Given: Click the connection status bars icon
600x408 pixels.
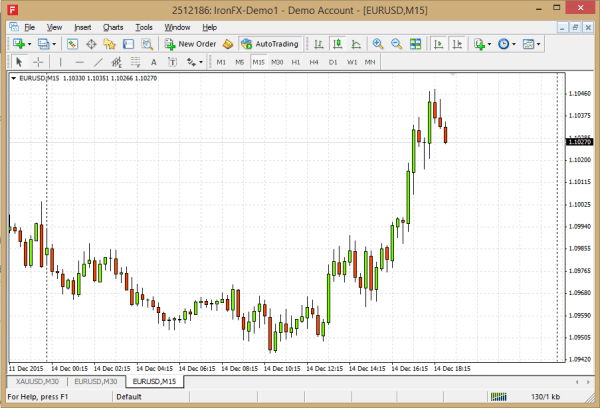Looking at the screenshot, I should tap(499, 397).
